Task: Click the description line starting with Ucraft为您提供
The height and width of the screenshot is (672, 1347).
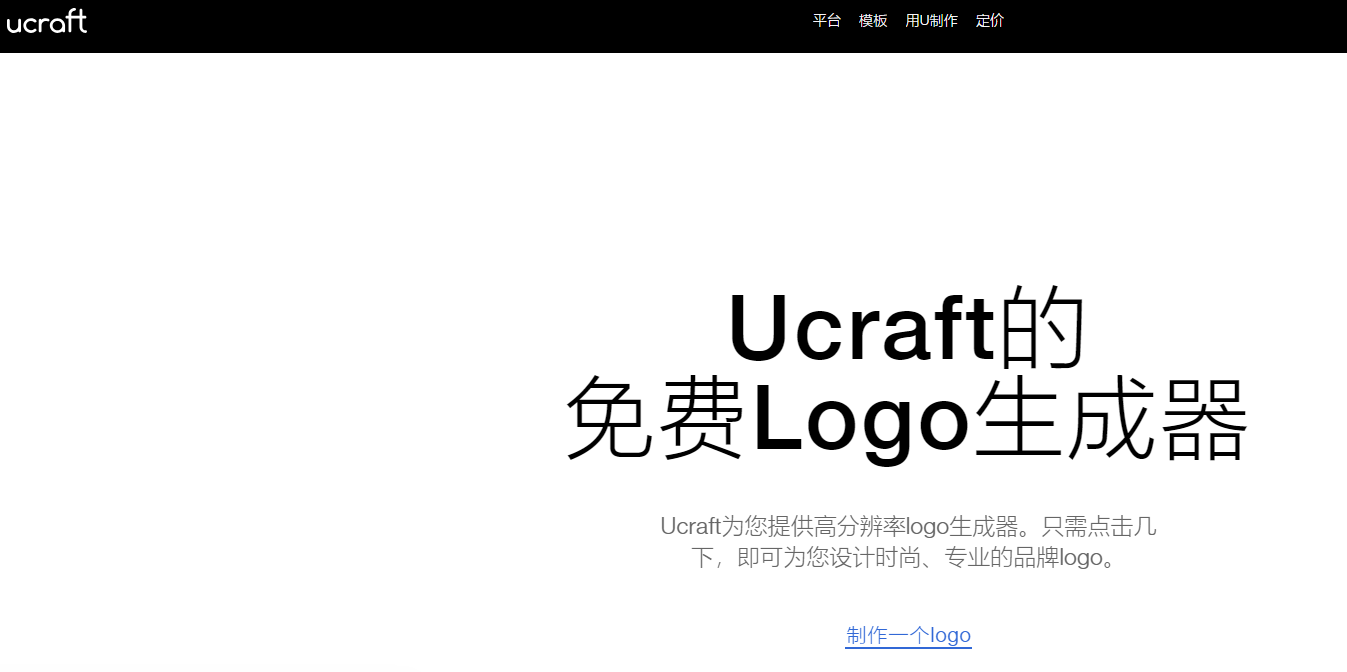Action: coord(908,526)
